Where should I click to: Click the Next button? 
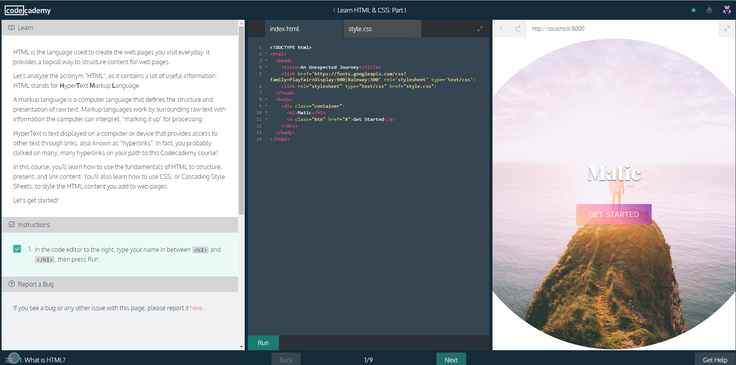(x=451, y=359)
